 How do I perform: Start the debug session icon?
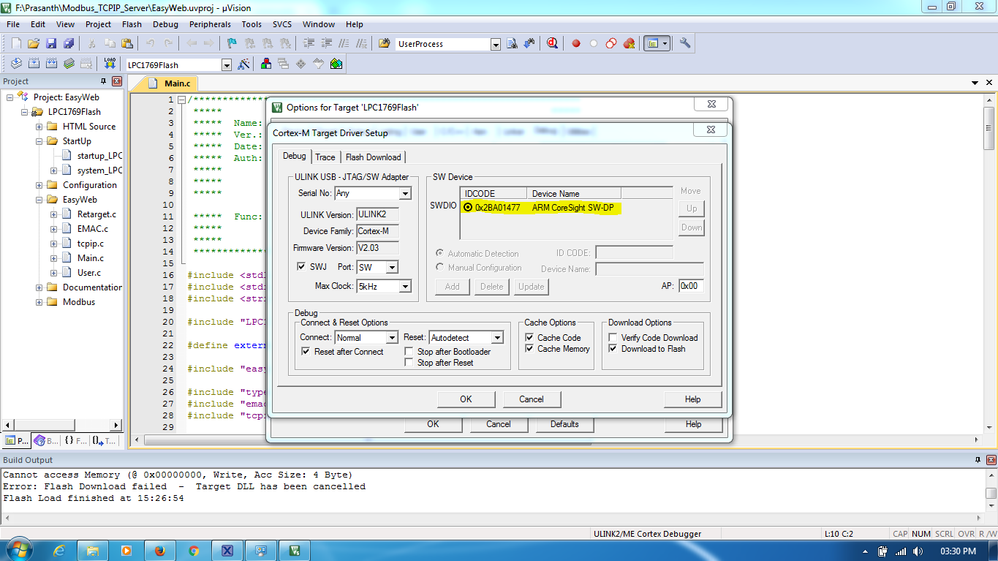pos(552,43)
